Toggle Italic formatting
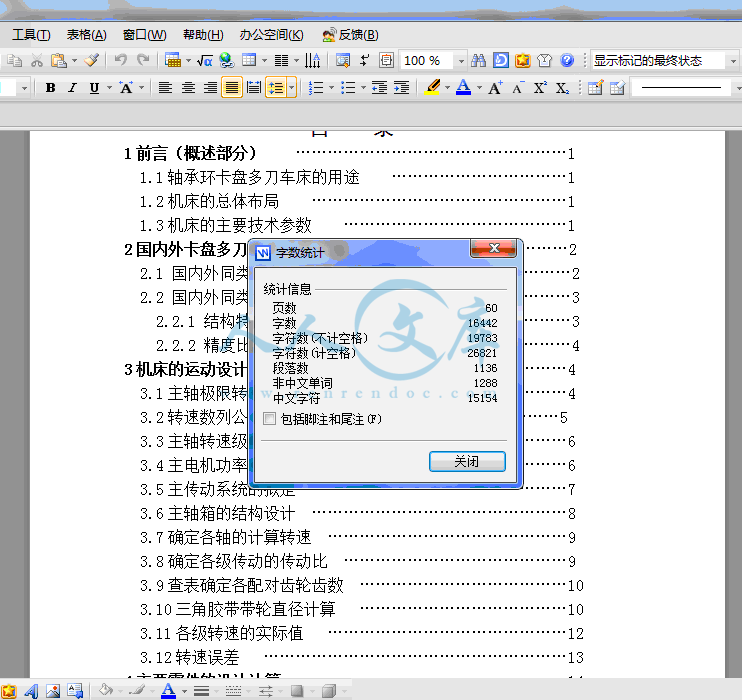Image resolution: width=742 pixels, height=700 pixels. coord(72,88)
